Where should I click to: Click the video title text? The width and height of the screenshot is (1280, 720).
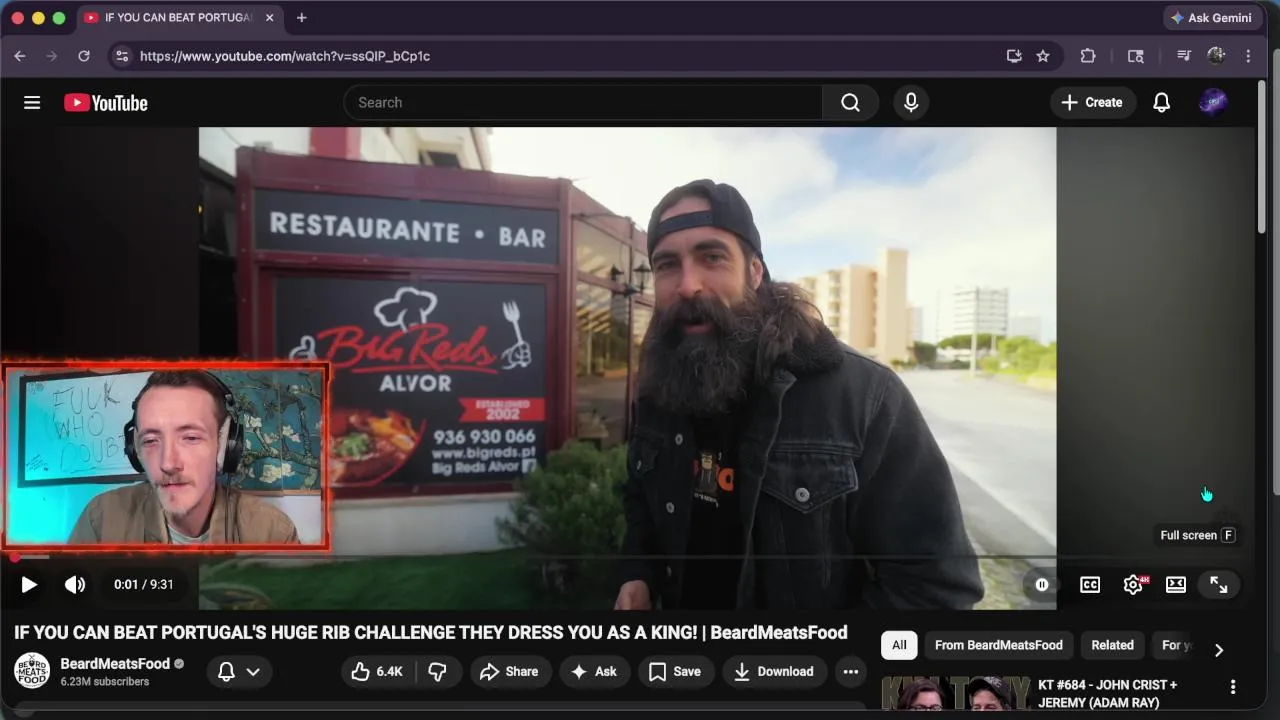tap(431, 632)
